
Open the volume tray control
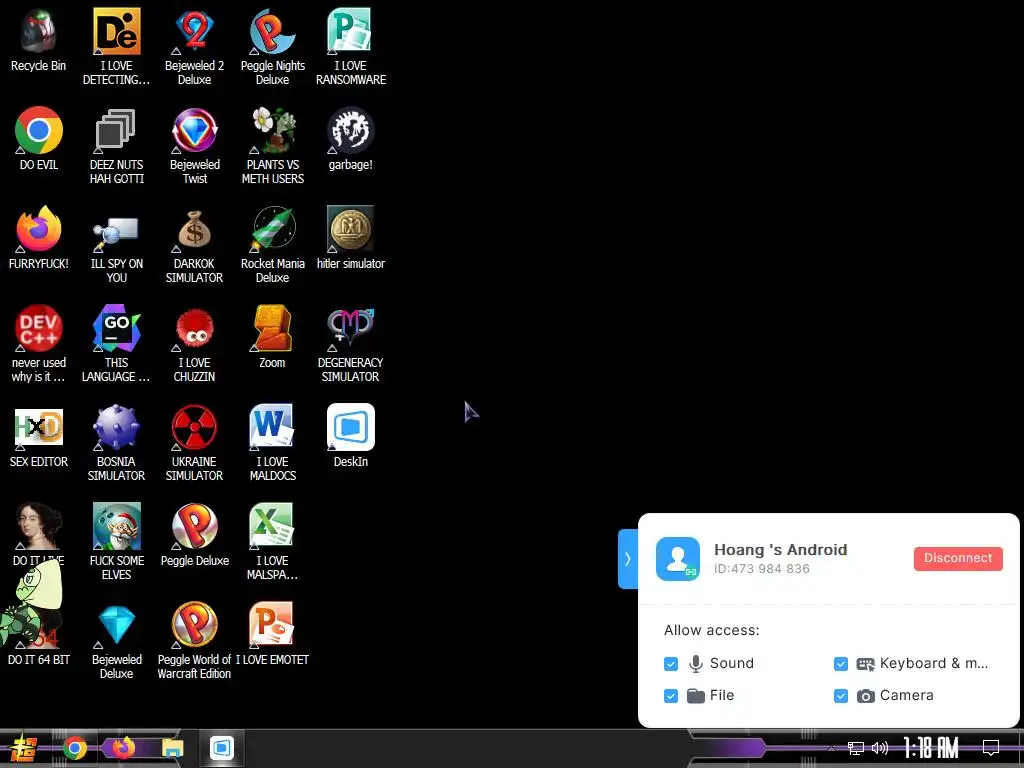pos(880,748)
